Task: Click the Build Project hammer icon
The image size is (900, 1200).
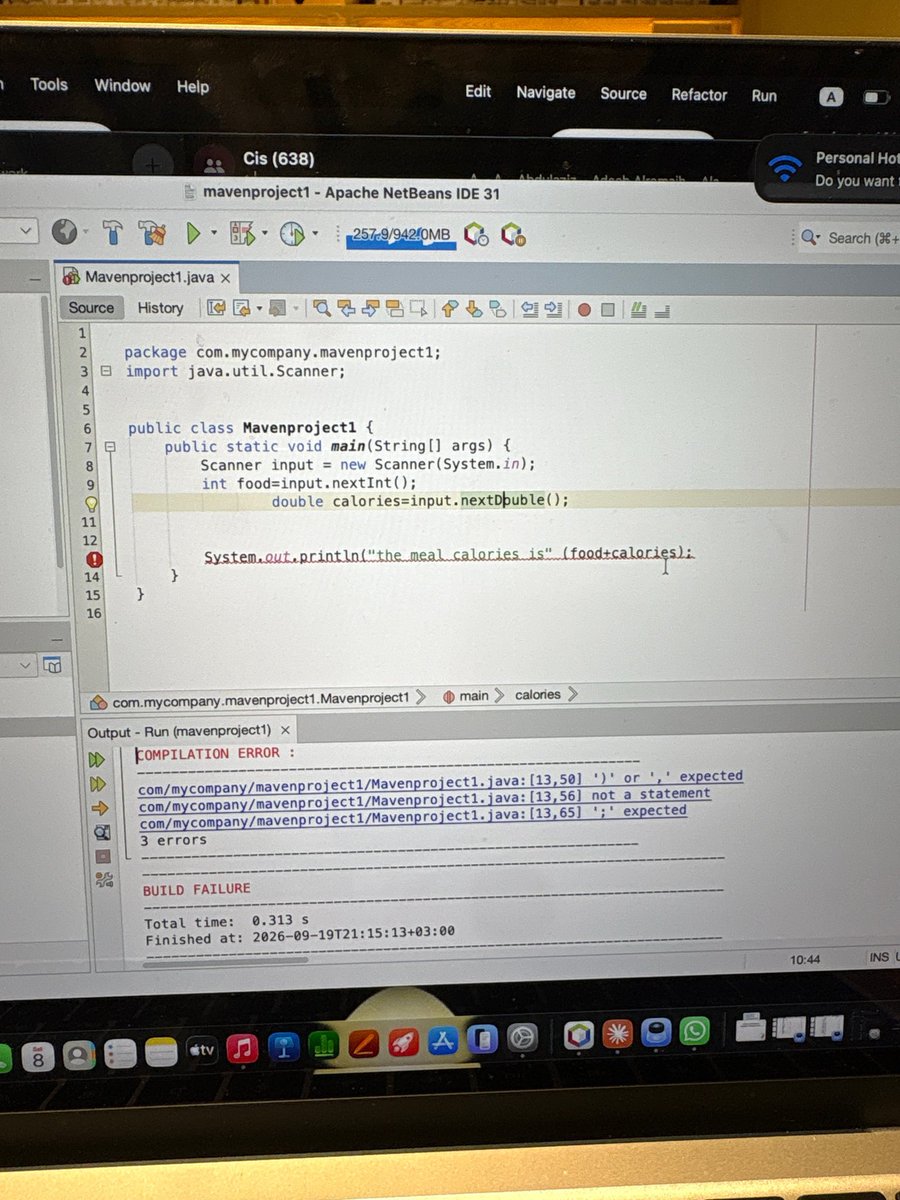Action: coord(113,233)
